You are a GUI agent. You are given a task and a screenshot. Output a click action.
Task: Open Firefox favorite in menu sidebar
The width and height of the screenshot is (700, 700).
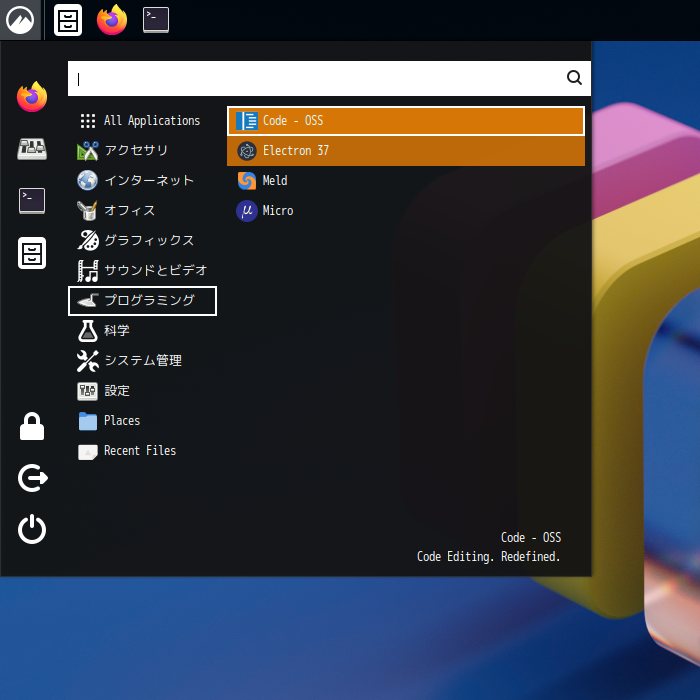(x=32, y=96)
